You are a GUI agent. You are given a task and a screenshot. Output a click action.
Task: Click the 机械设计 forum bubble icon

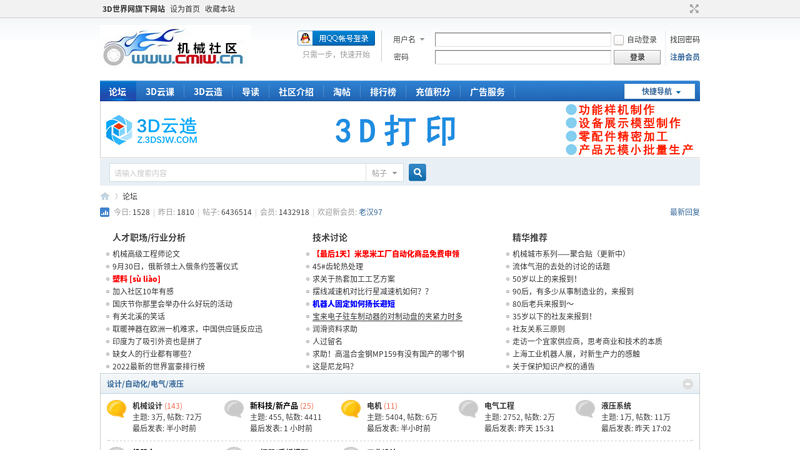(x=117, y=409)
